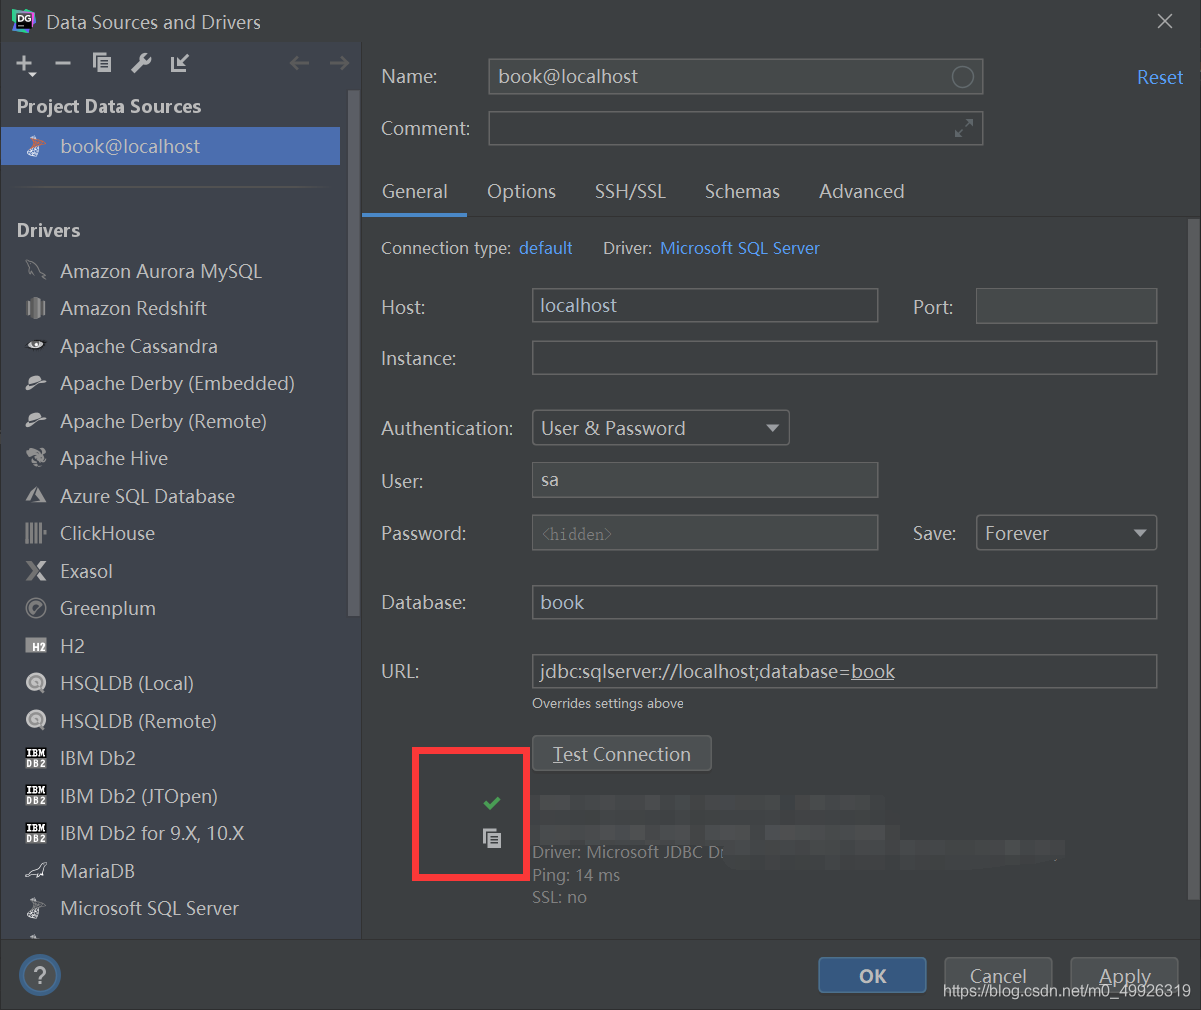Add a new data source with plus icon
1201x1010 pixels.
click(25, 64)
